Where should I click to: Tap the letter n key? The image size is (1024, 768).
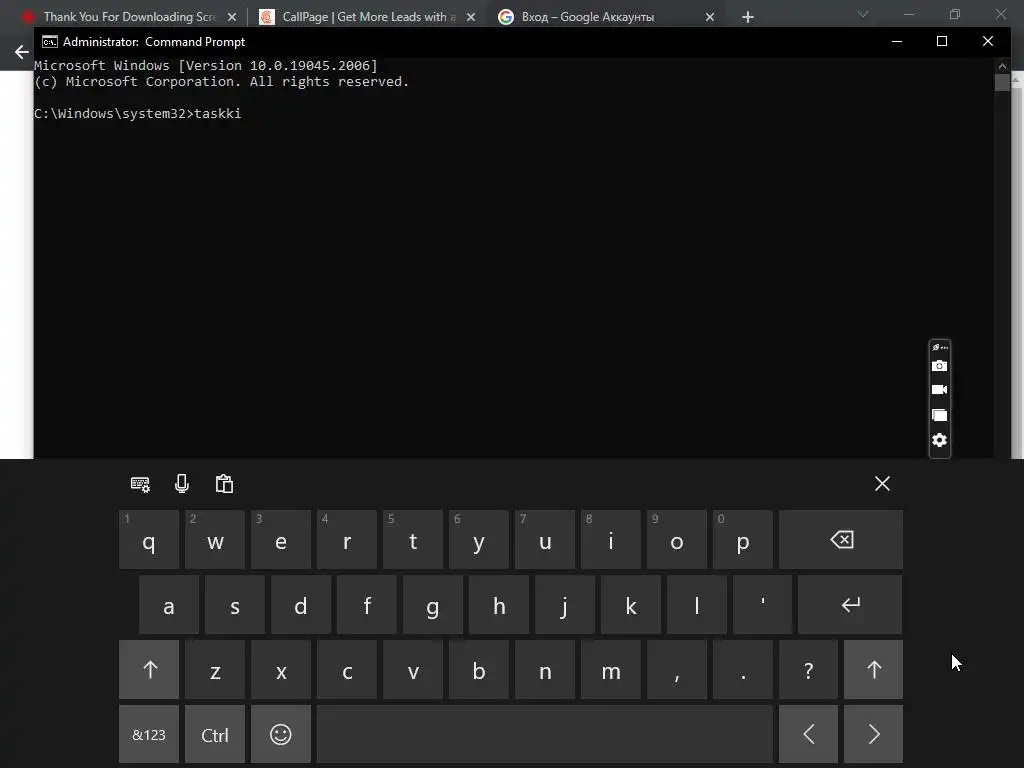pos(545,669)
